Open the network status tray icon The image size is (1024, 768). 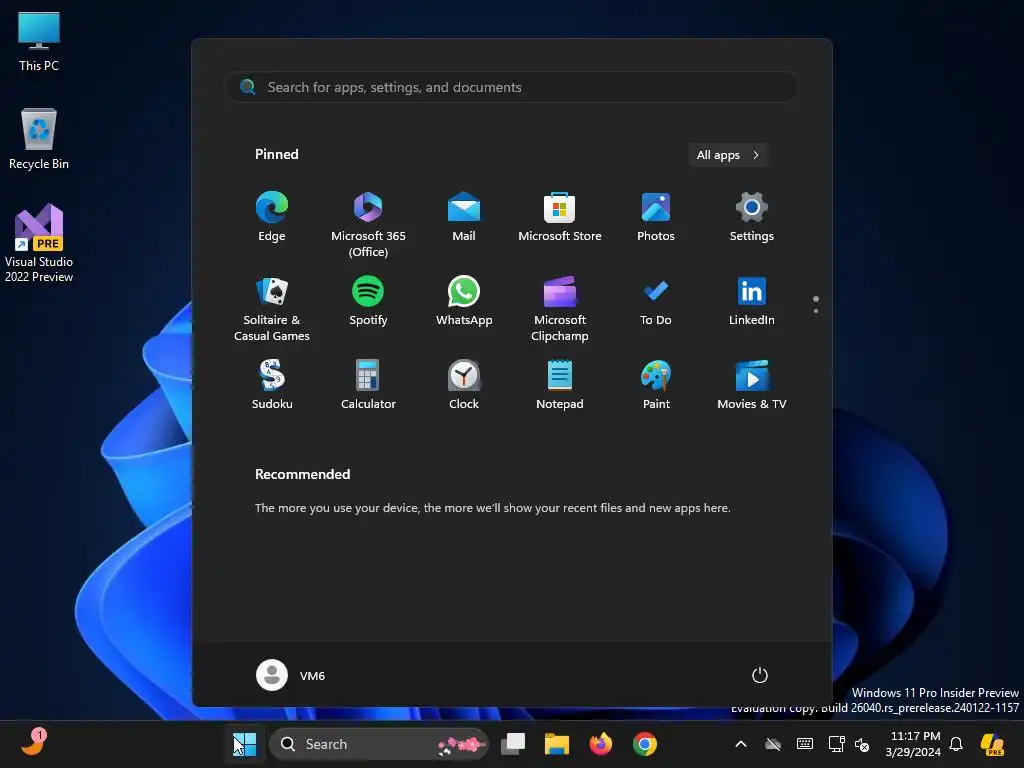pos(836,744)
